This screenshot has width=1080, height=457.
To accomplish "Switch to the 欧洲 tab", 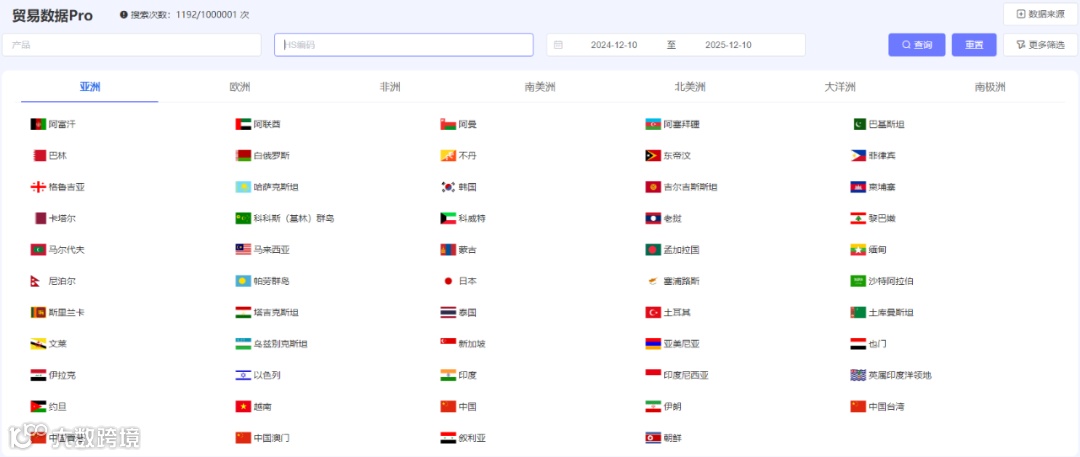I will click(x=240, y=87).
